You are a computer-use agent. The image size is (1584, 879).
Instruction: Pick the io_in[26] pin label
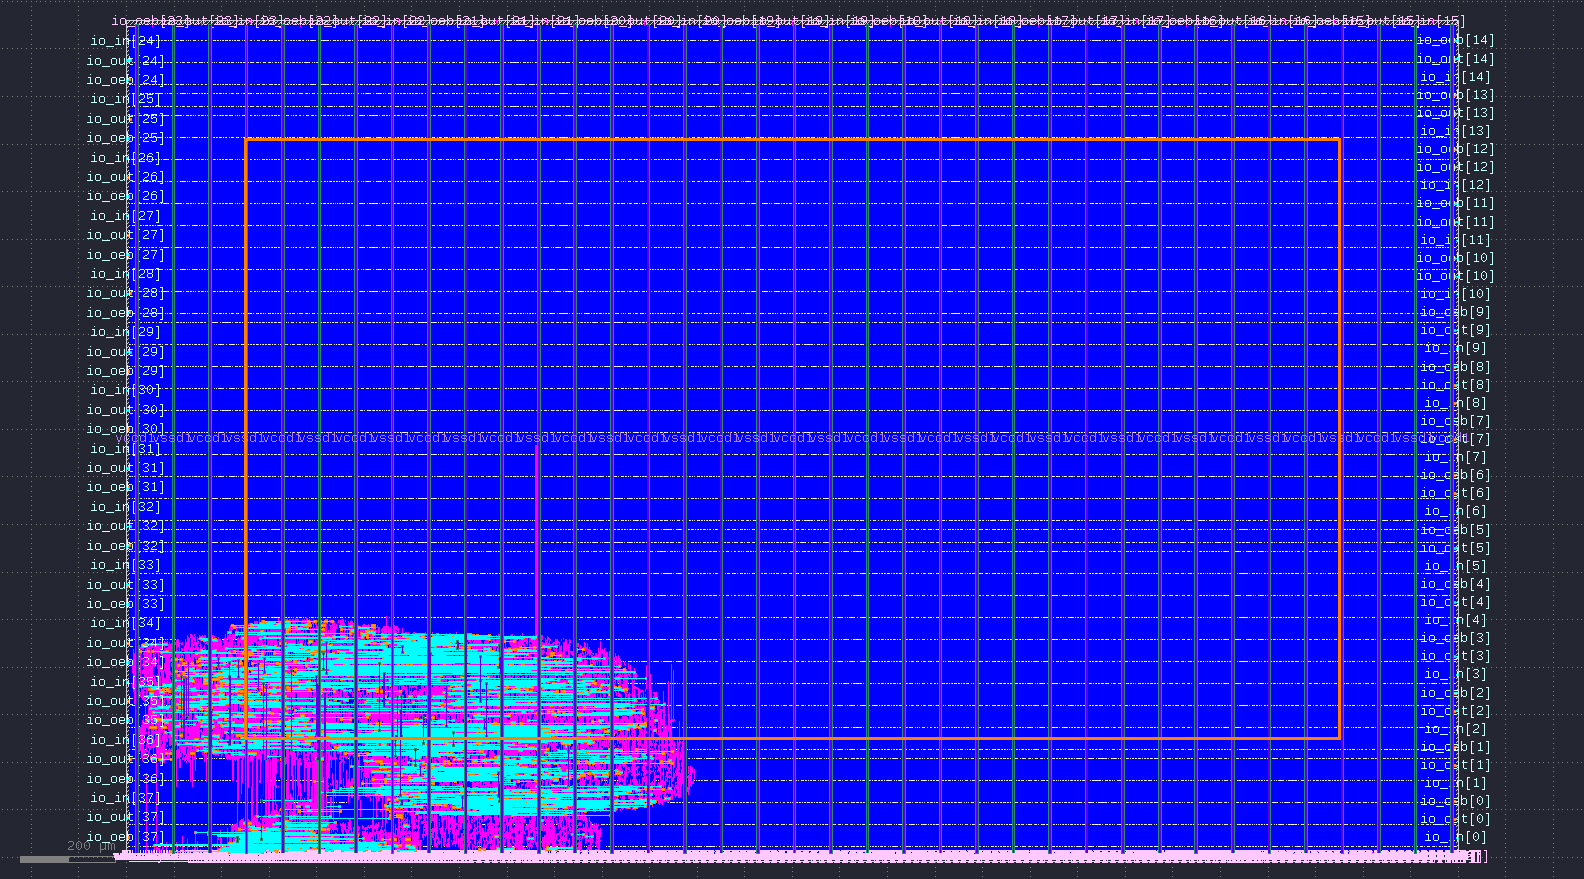[x=126, y=158]
